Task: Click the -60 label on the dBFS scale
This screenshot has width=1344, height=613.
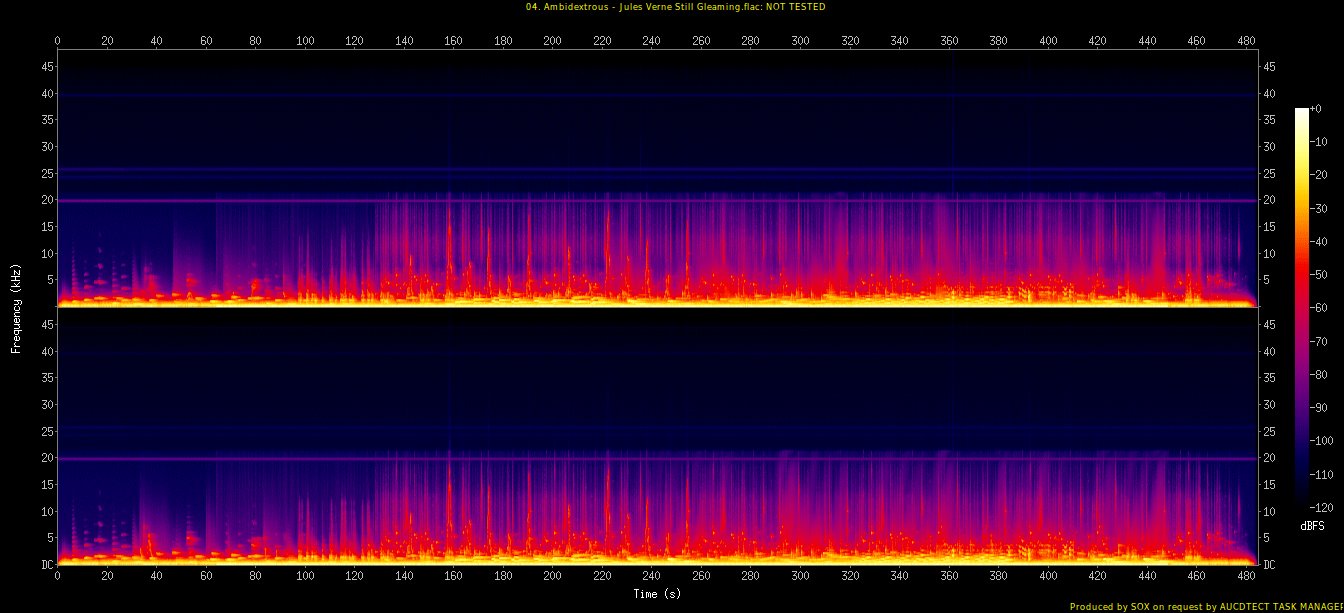Action: point(1321,307)
